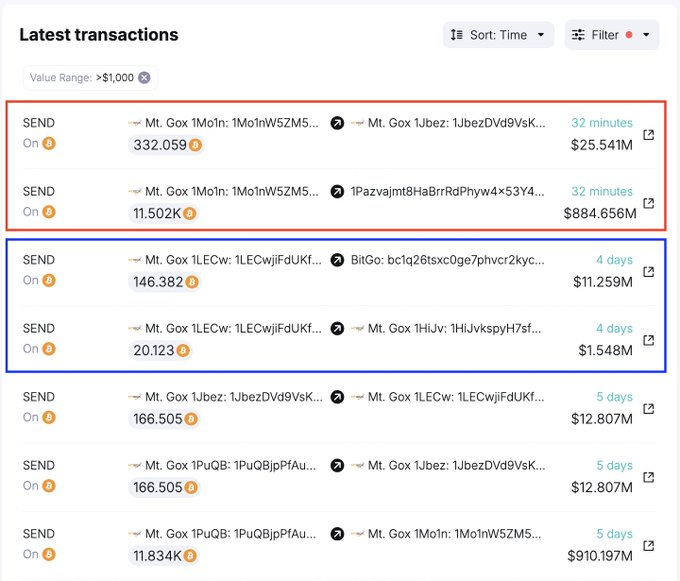Open external link for $910.197M transaction
680x581 pixels.
[x=649, y=546]
